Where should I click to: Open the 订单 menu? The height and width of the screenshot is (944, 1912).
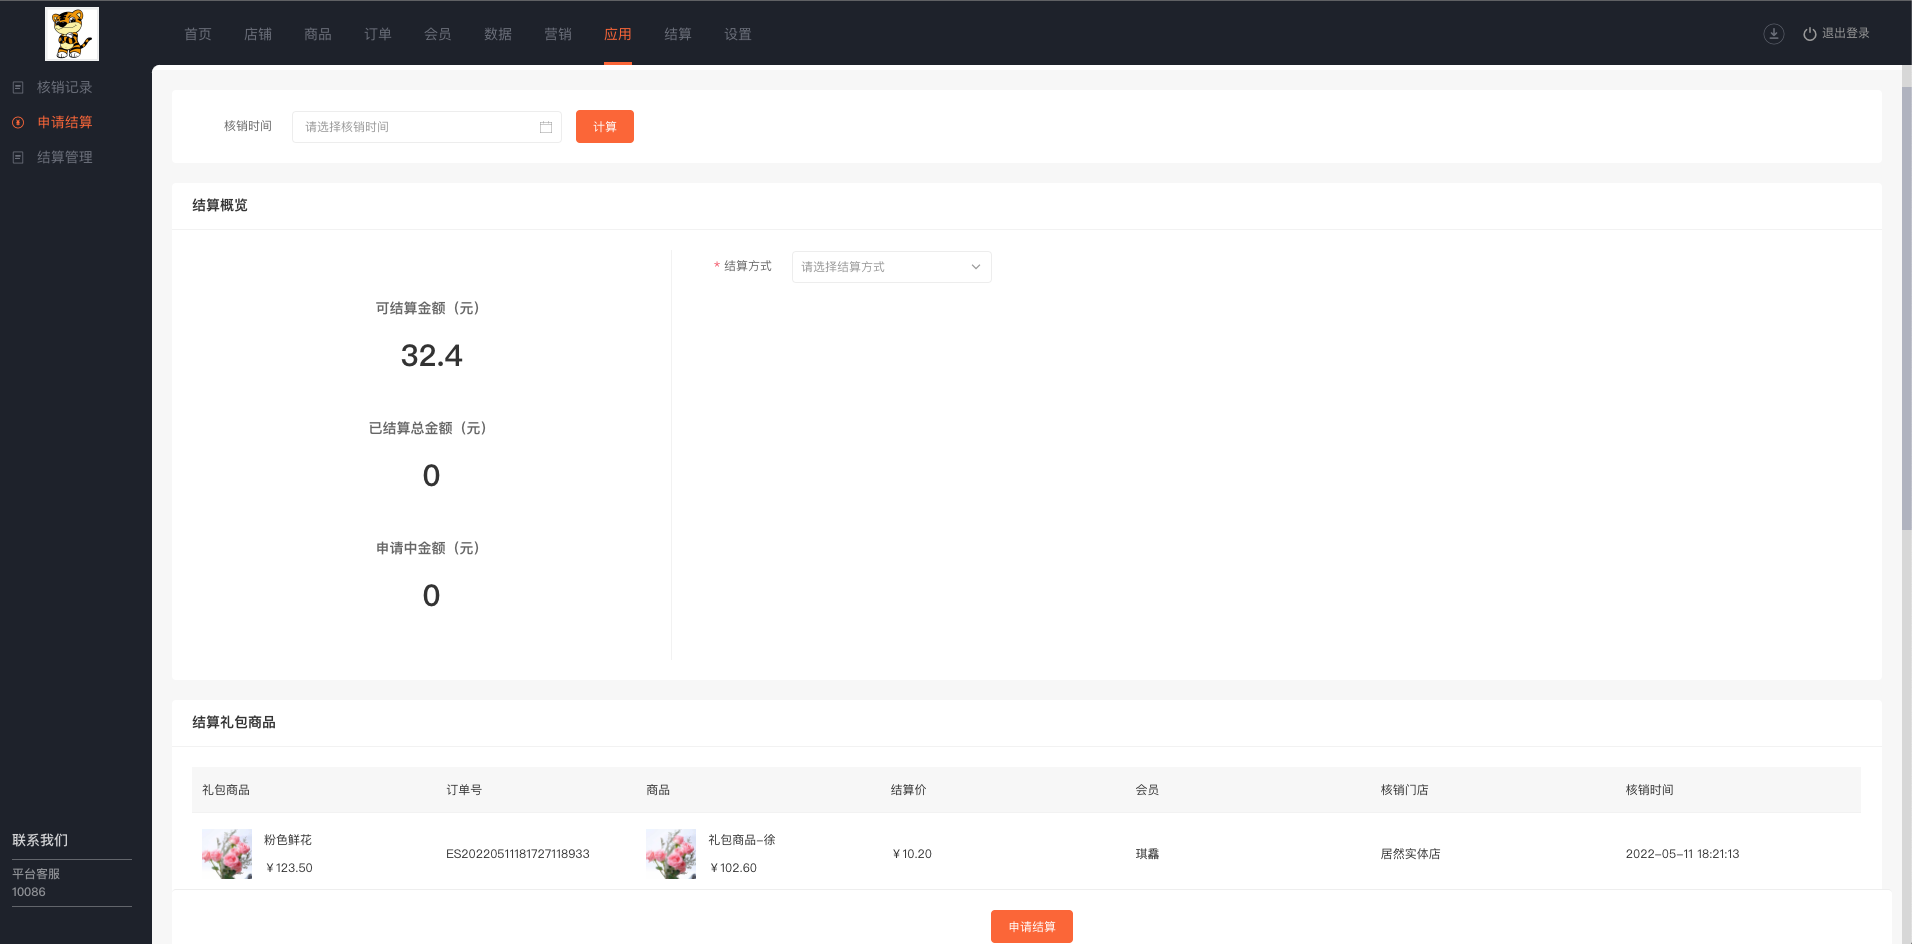(378, 34)
